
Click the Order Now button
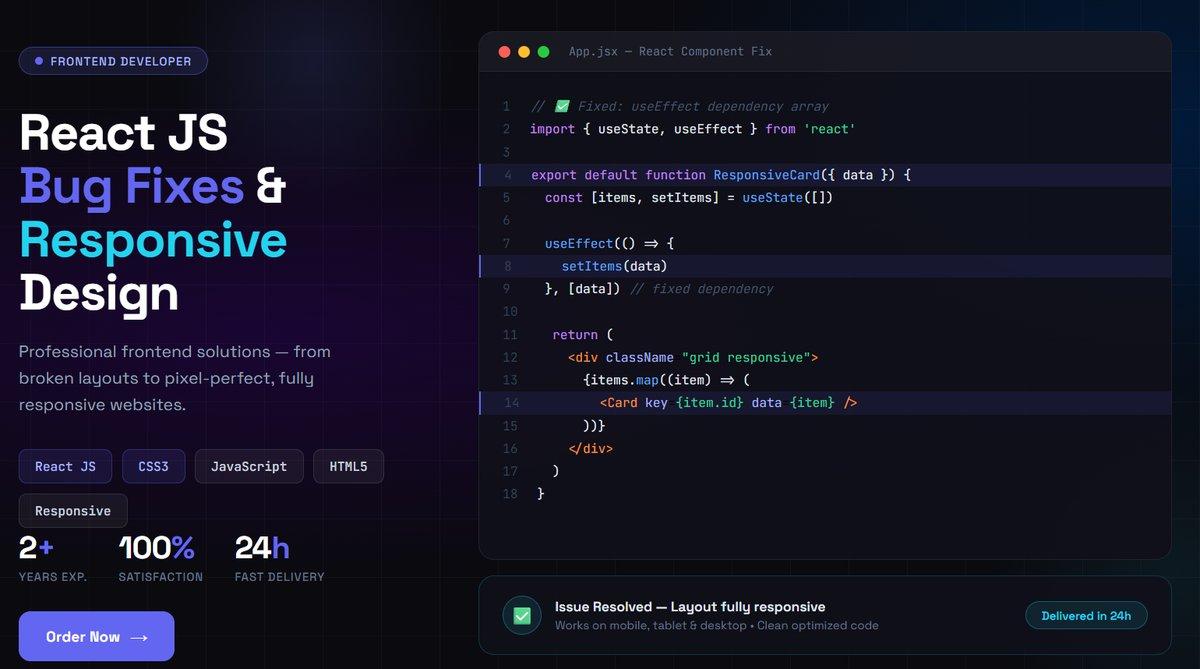96,636
